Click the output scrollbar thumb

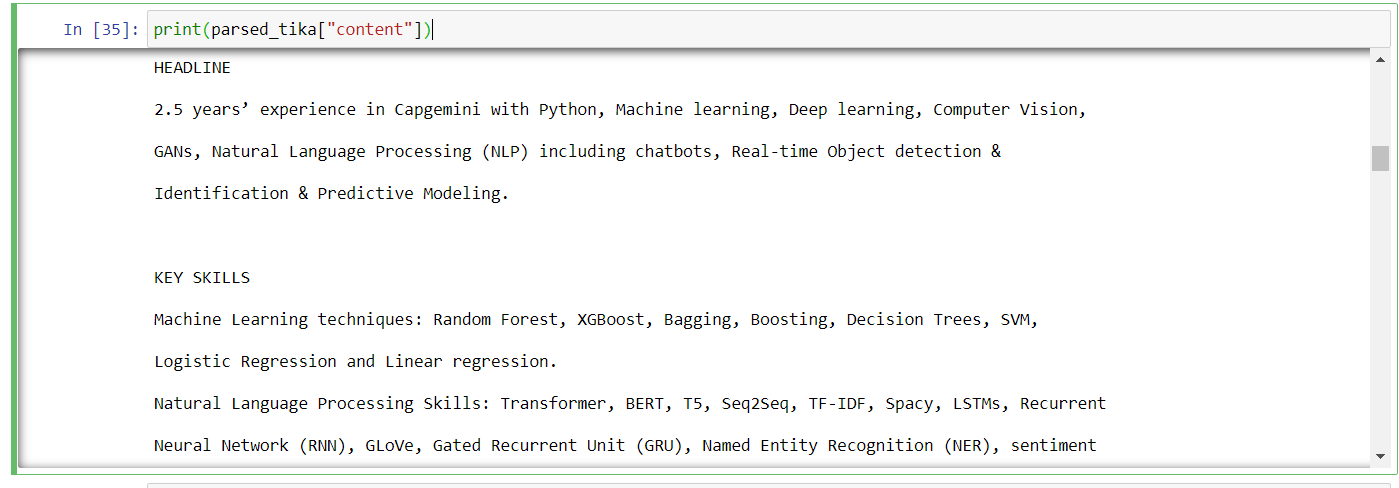pyautogui.click(x=1380, y=158)
